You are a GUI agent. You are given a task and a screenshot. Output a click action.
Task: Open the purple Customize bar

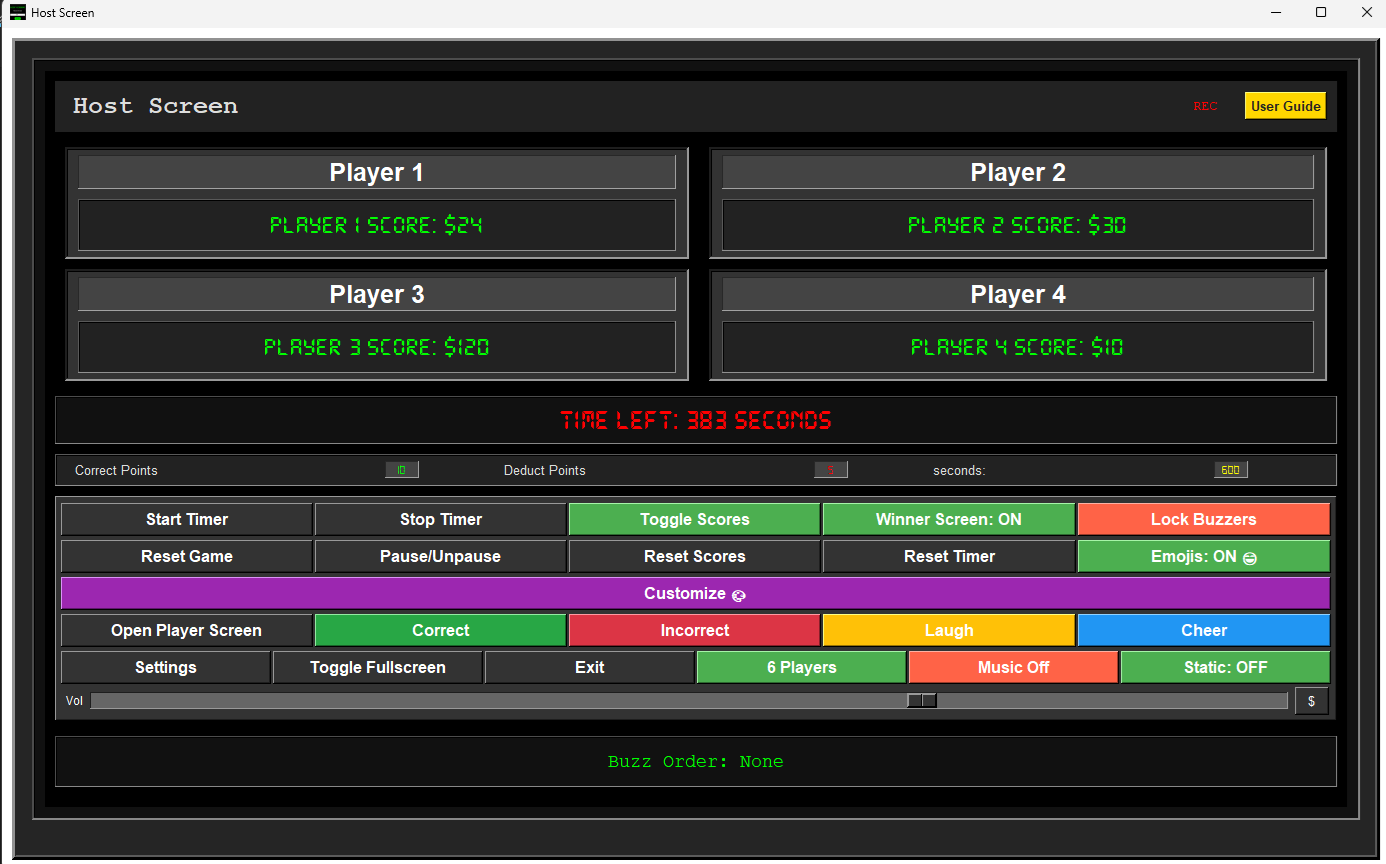(x=695, y=593)
